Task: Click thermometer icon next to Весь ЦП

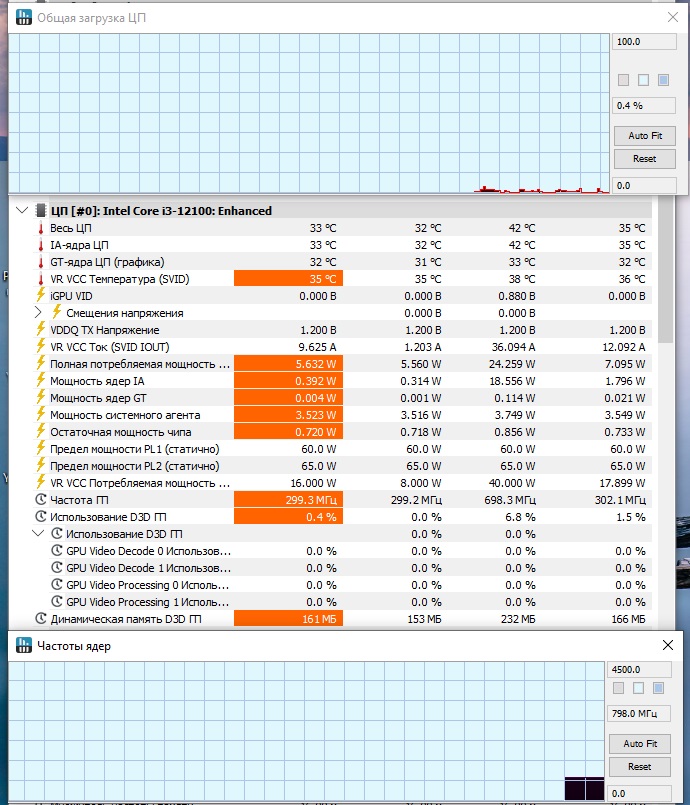Action: pyautogui.click(x=41, y=228)
